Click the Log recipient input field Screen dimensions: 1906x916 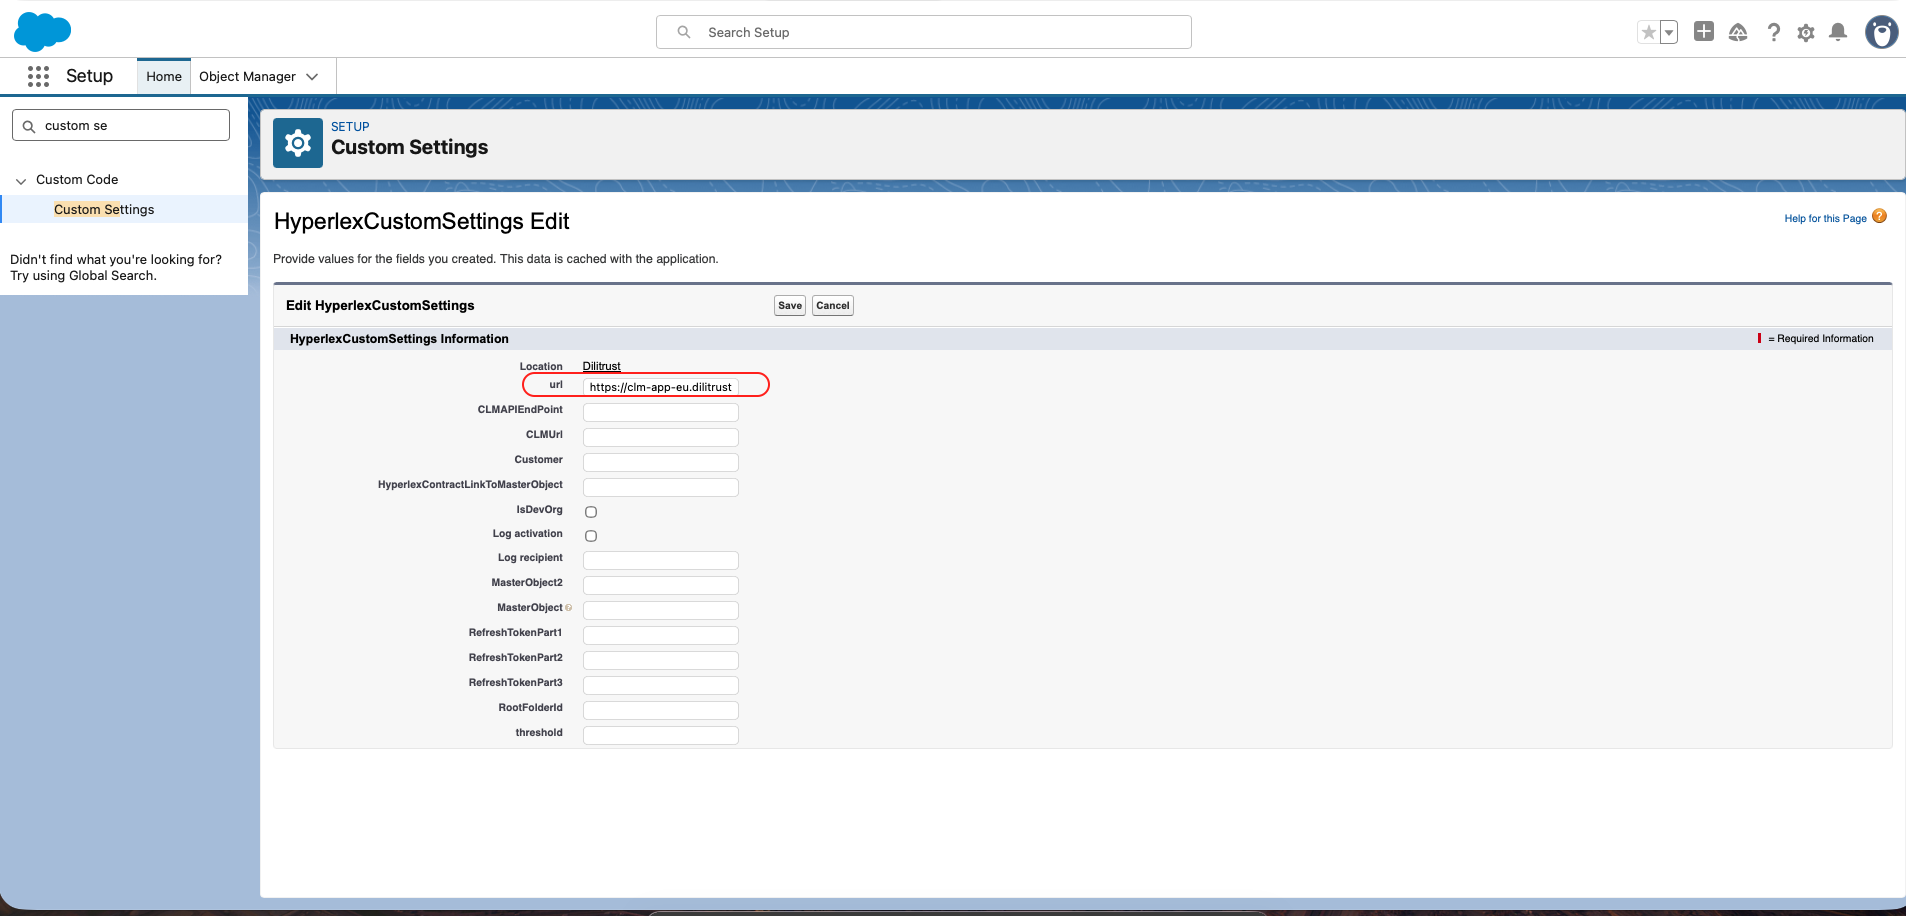661,560
